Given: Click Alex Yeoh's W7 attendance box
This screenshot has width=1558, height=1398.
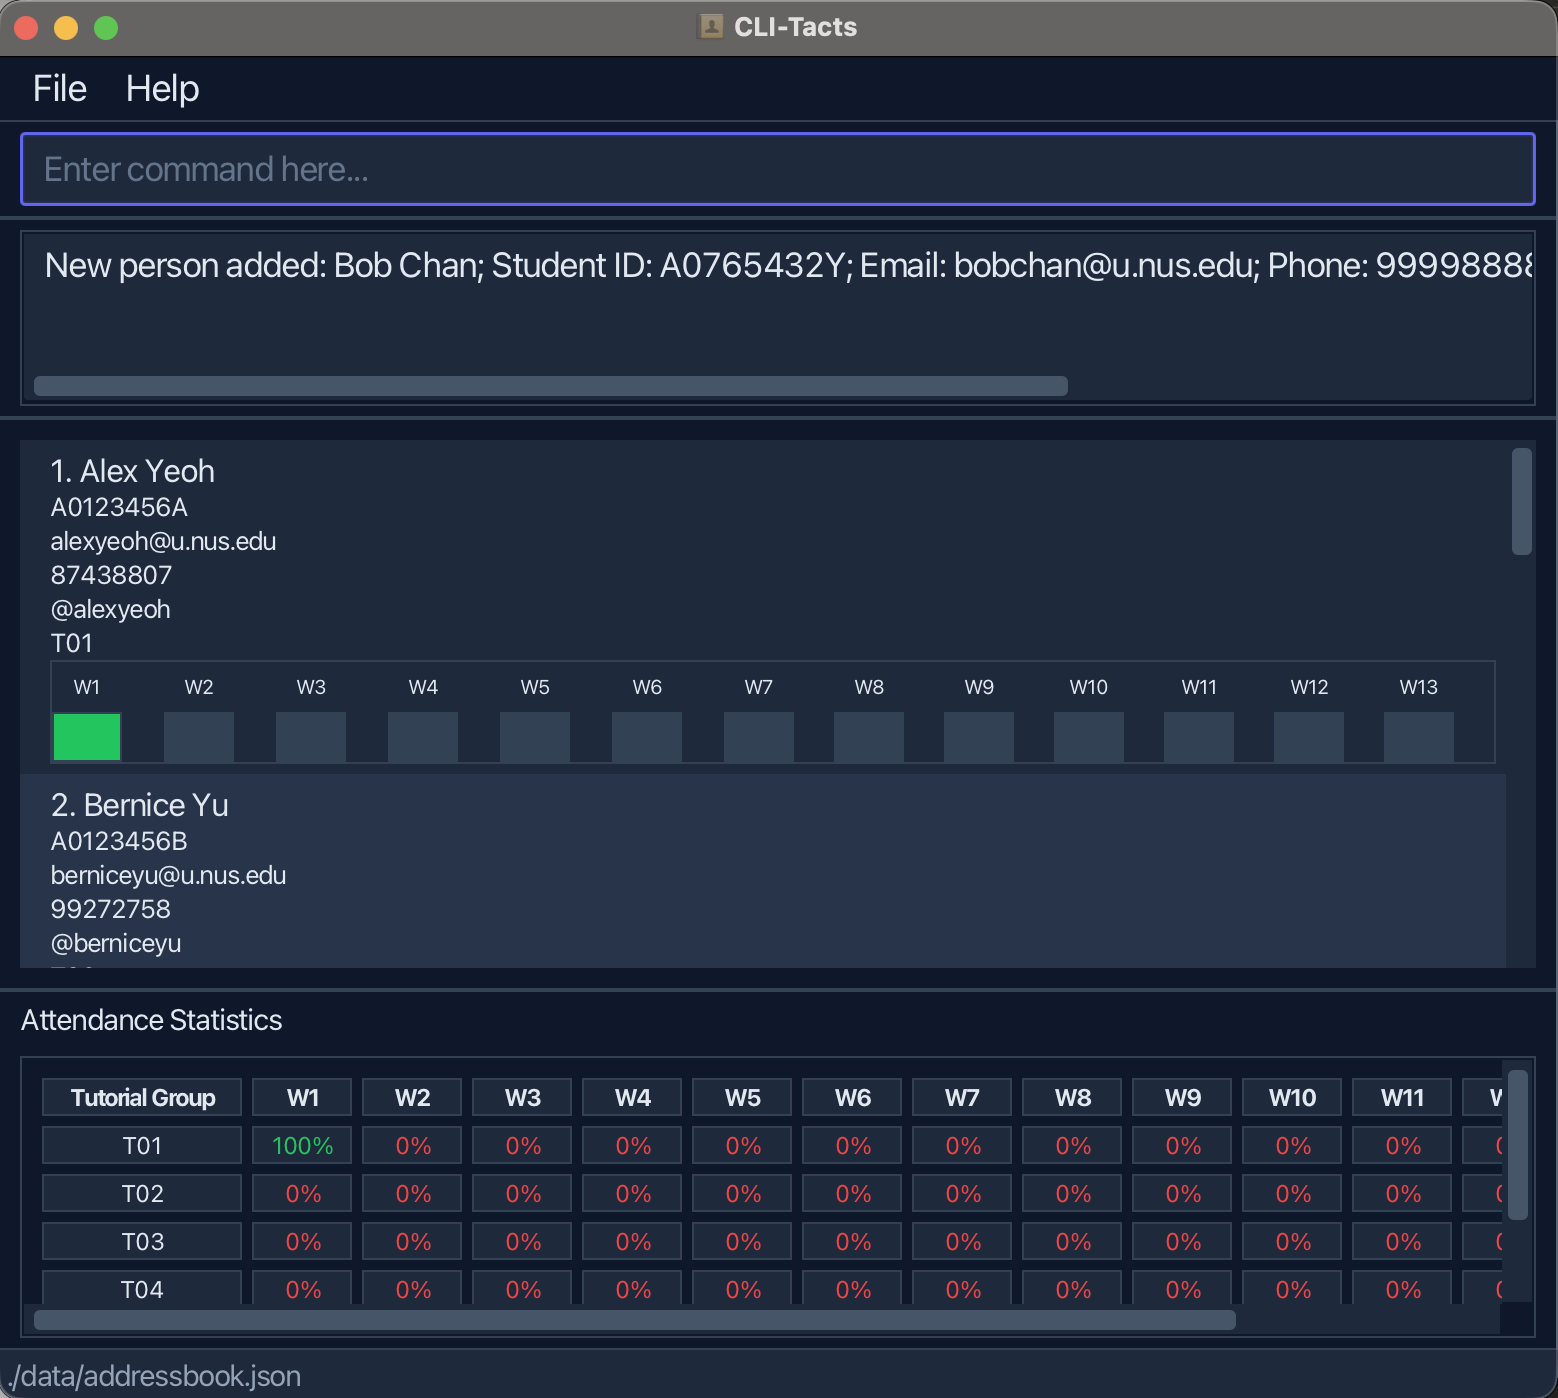Looking at the screenshot, I should pyautogui.click(x=759, y=737).
